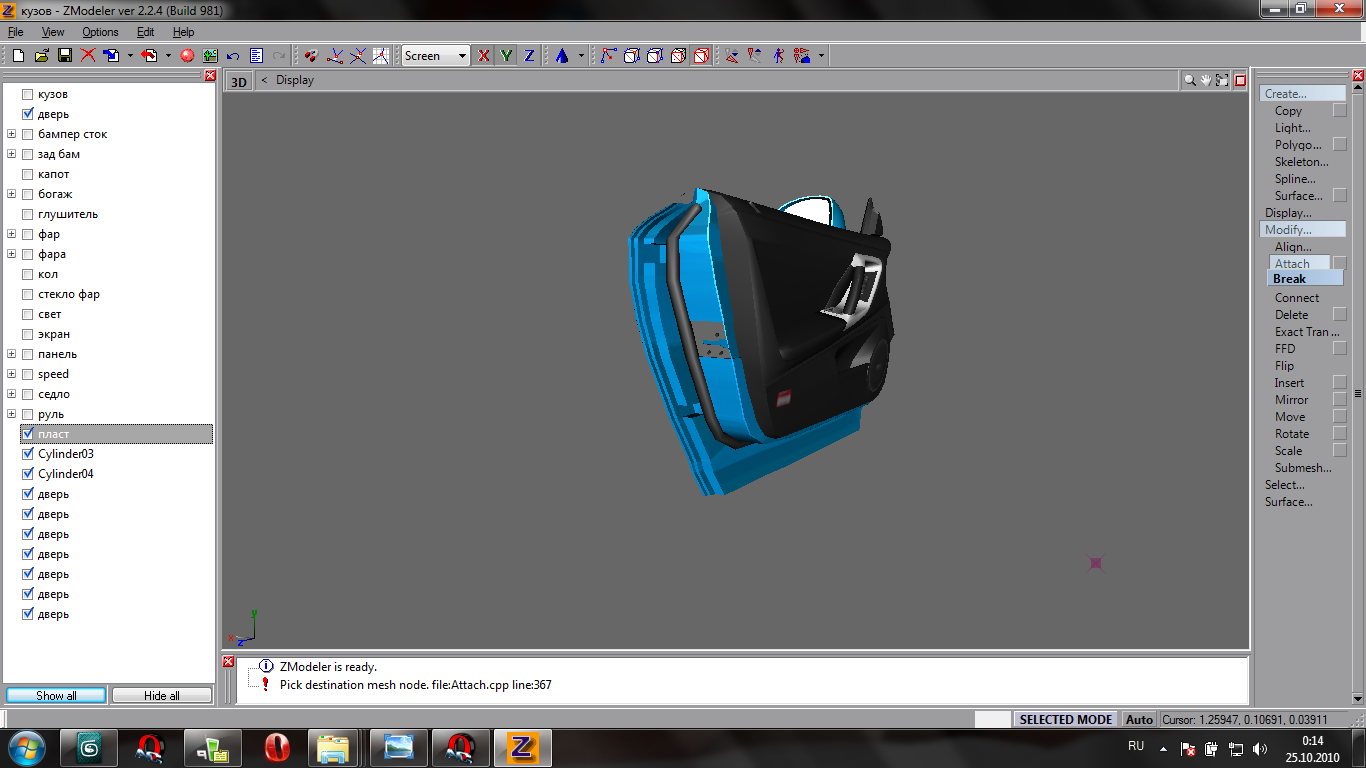Click the red sphere materials icon
The image size is (1366, 768).
[x=186, y=56]
